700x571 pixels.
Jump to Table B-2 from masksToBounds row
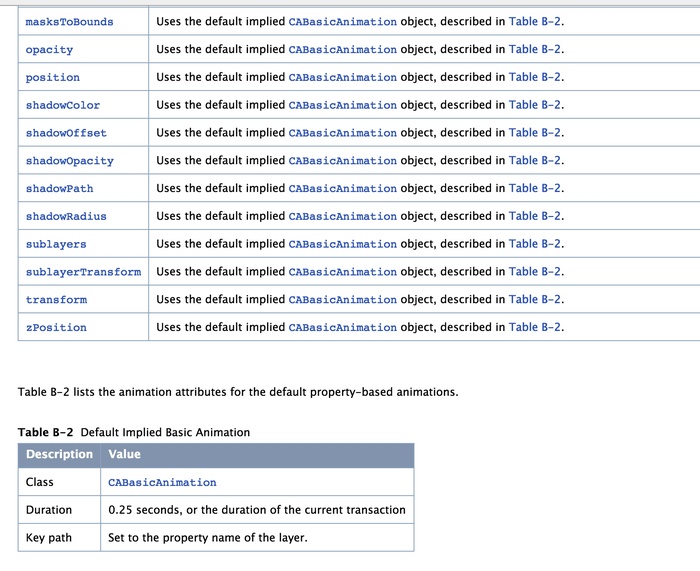tap(534, 21)
